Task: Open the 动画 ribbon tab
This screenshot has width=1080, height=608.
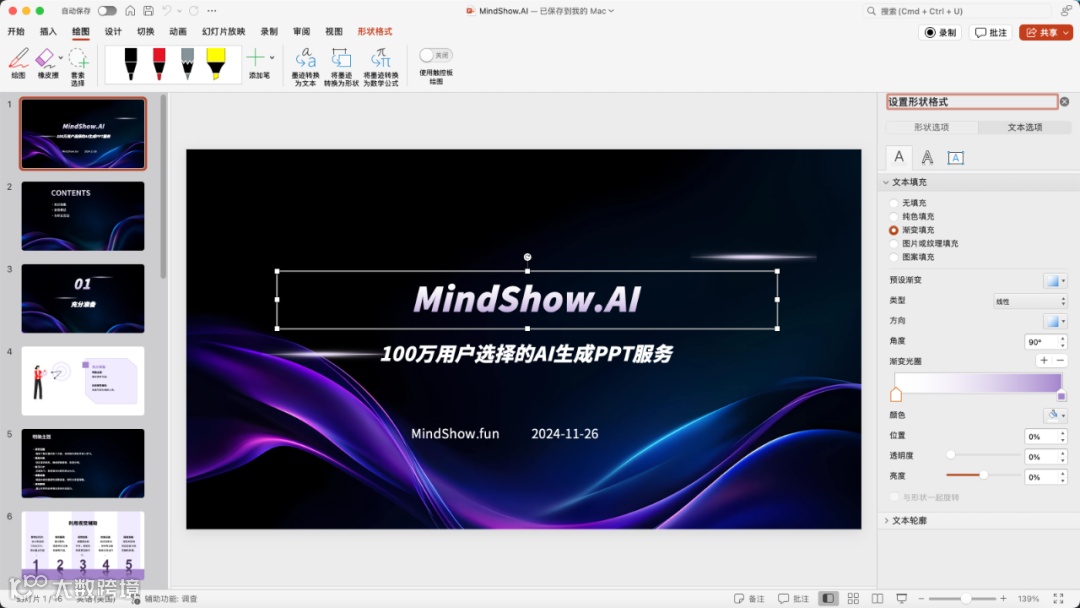Action: pos(178,32)
